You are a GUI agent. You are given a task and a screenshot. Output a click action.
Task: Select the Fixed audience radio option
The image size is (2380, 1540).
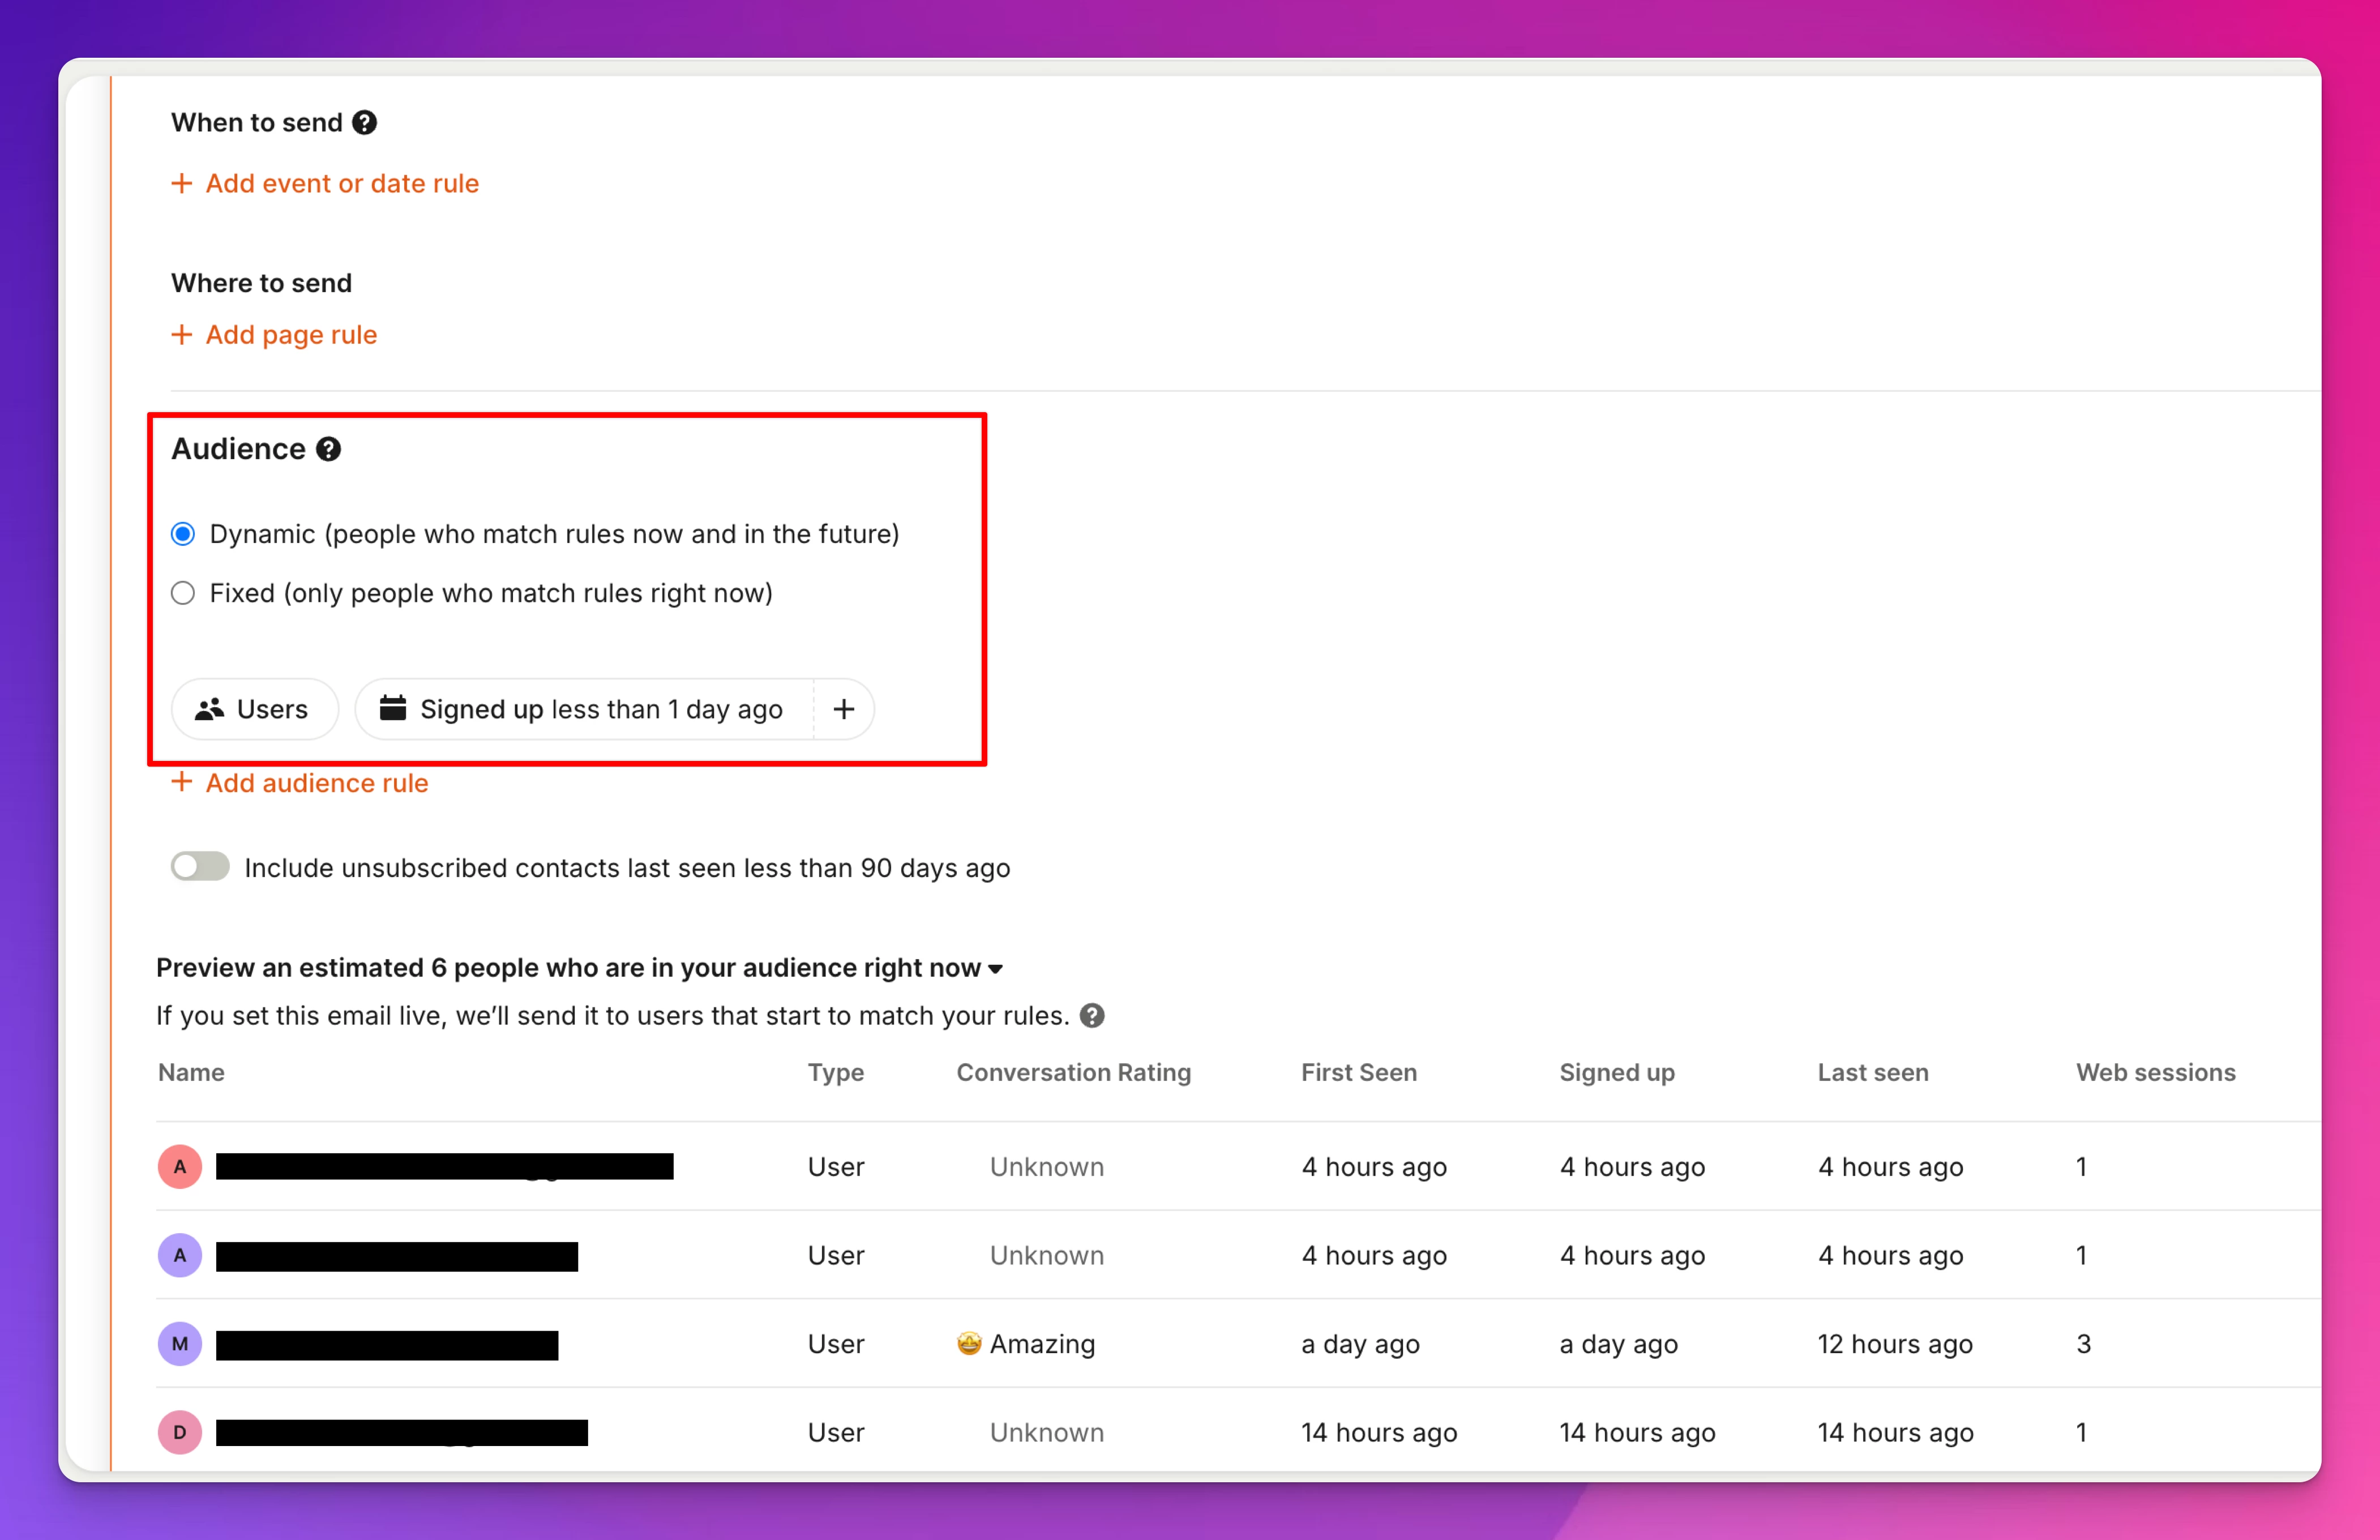point(183,593)
